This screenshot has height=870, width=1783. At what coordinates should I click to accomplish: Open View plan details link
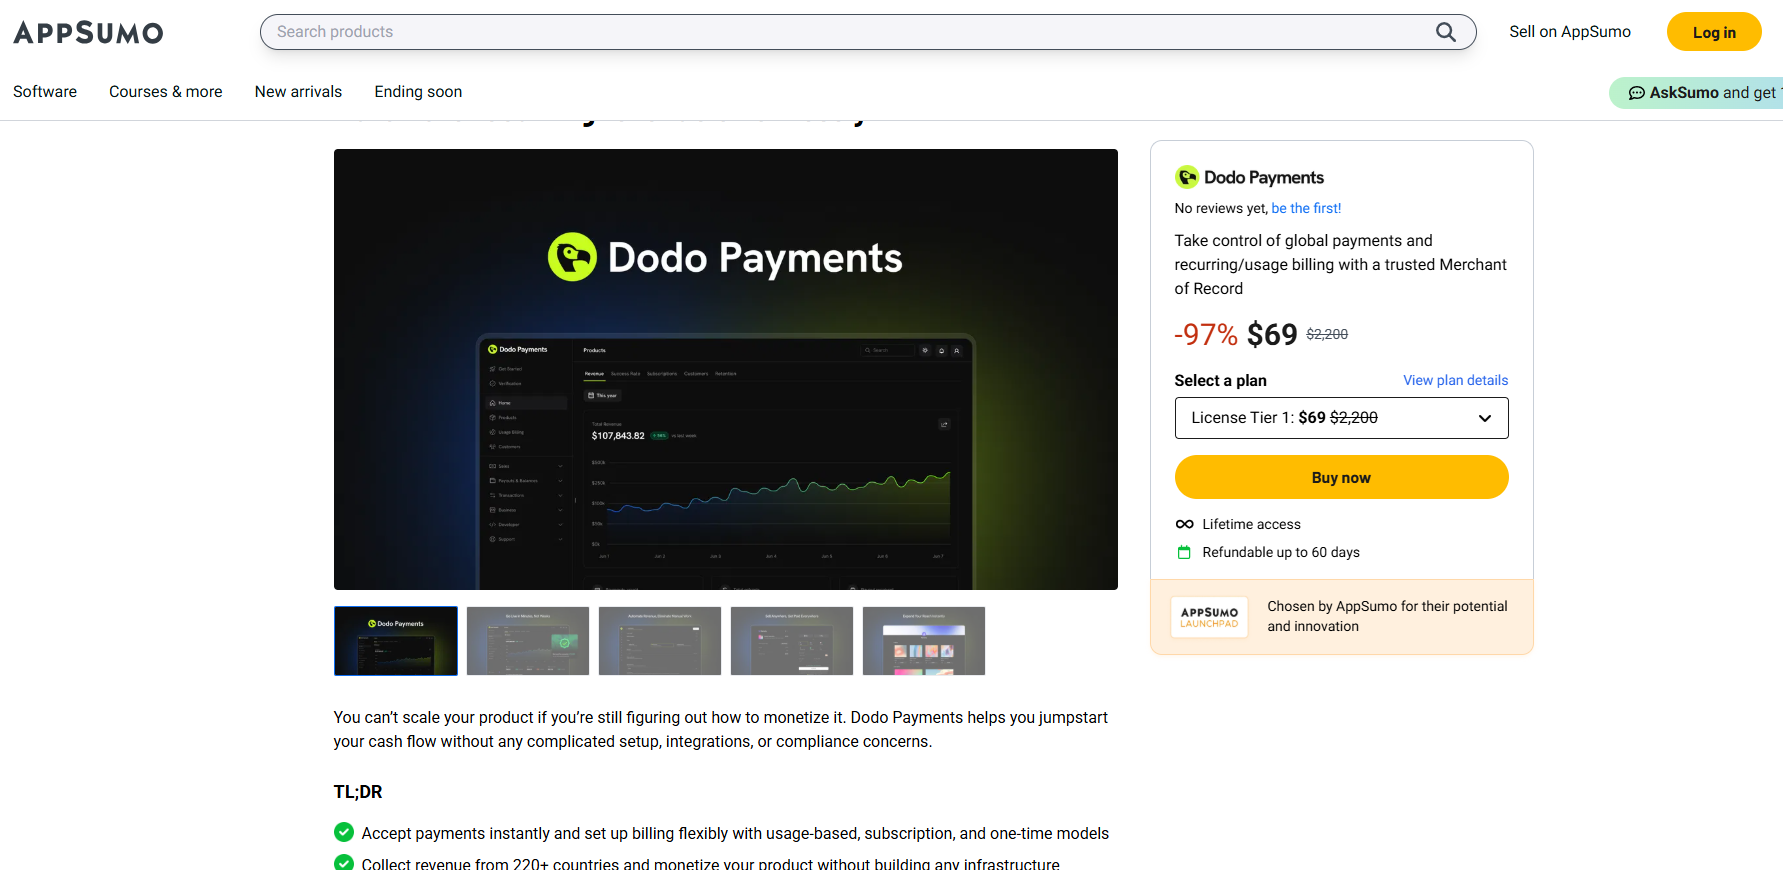click(x=1455, y=380)
